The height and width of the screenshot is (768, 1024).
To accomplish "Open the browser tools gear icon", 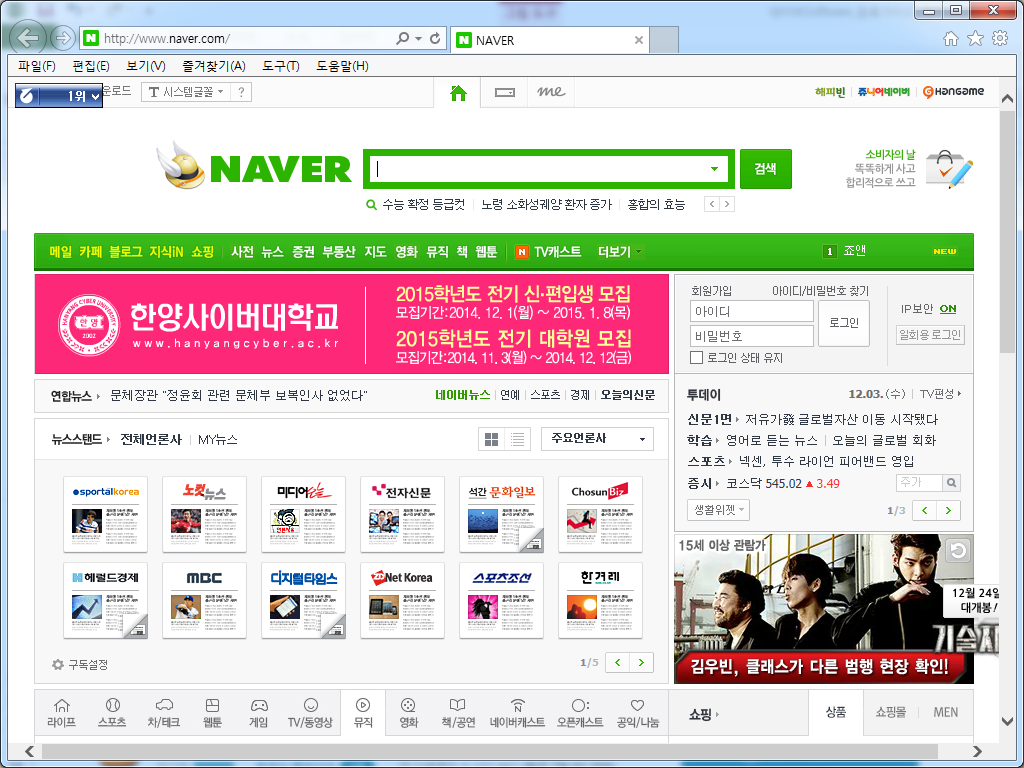I will click(x=1000, y=39).
